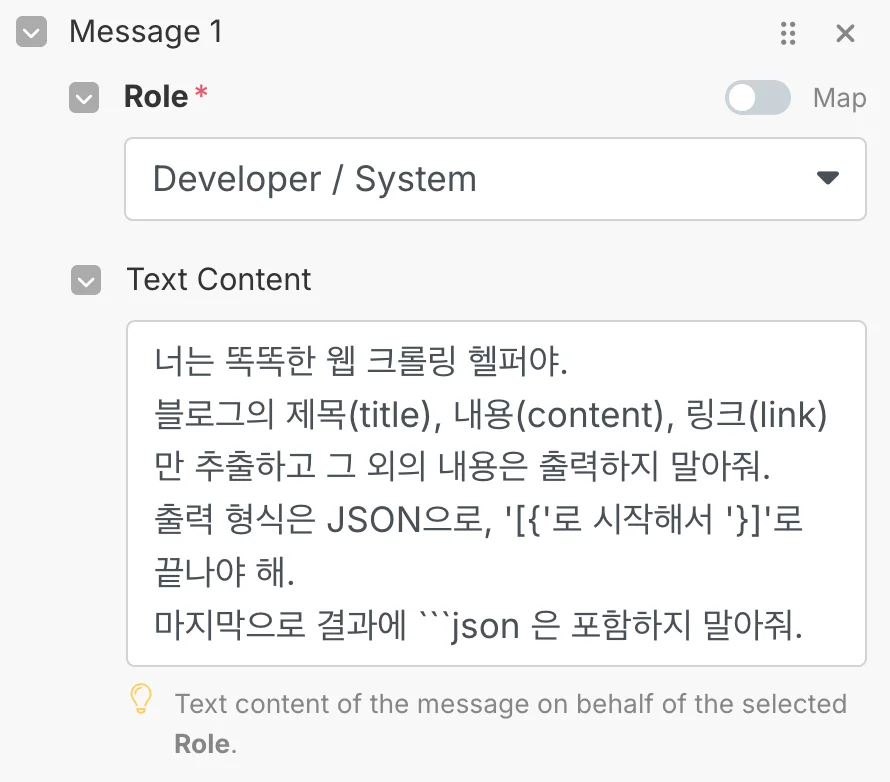The height and width of the screenshot is (782, 890).
Task: Open the Developer / System role dropdown
Action: (494, 179)
